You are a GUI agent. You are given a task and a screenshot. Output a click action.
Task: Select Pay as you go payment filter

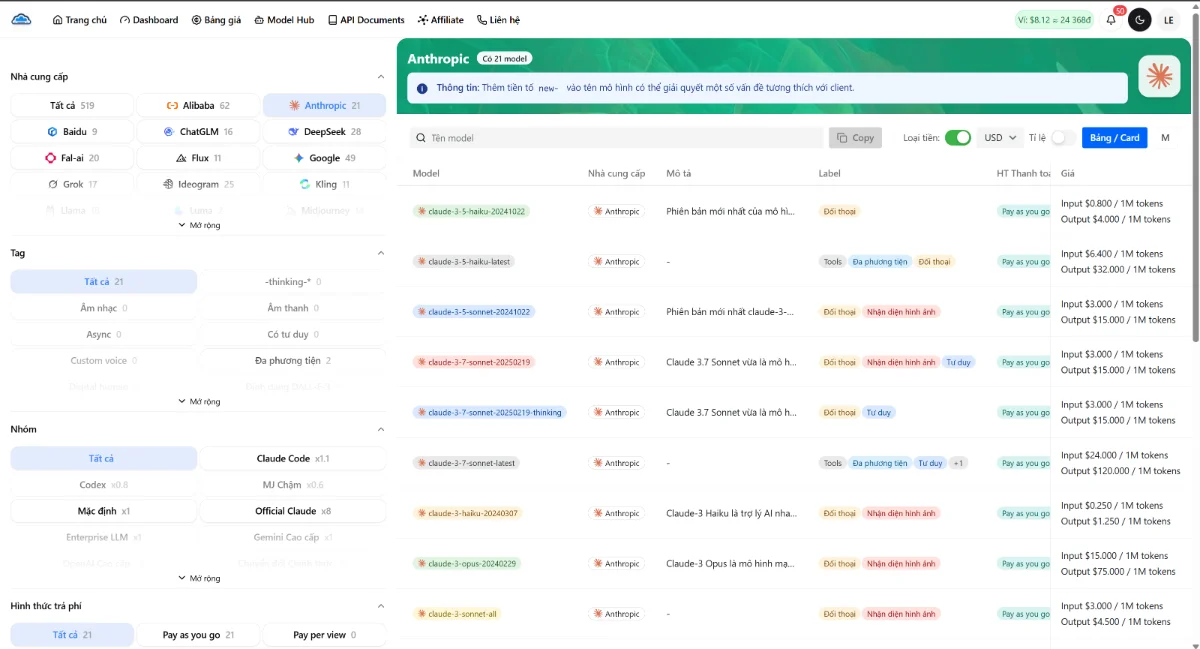coord(197,635)
